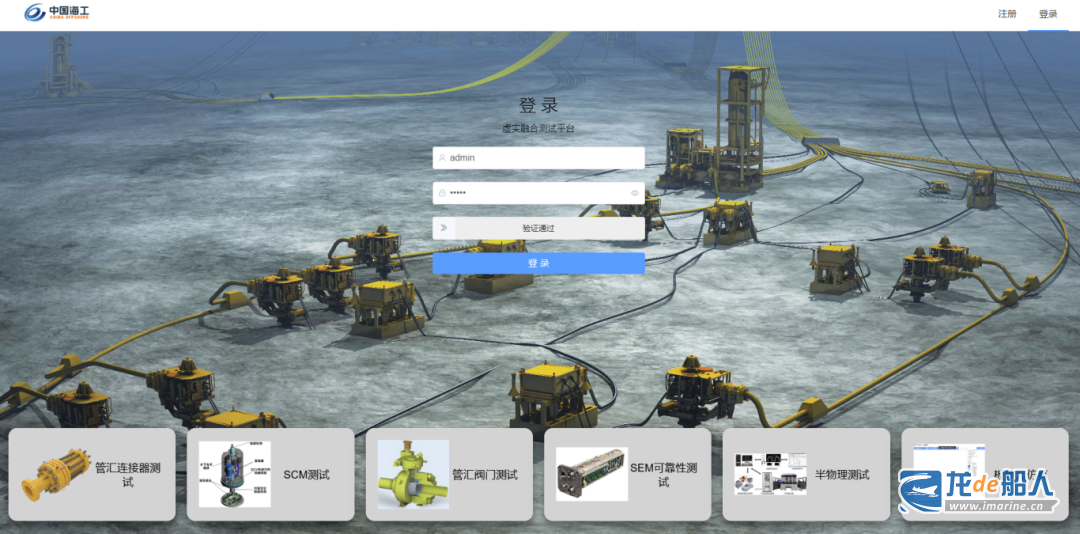1080x534 pixels.
Task: Open the SCM测试 card label
Action: 306,474
